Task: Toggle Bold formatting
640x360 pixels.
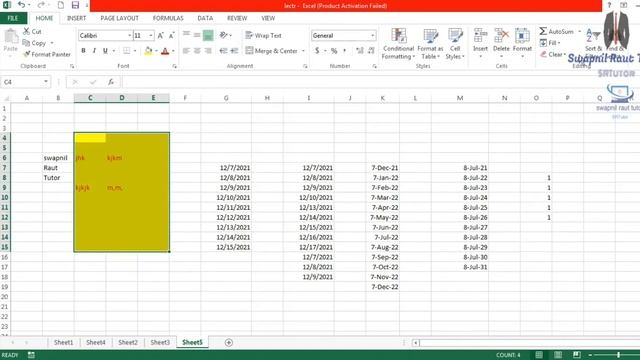Action: tap(83, 51)
